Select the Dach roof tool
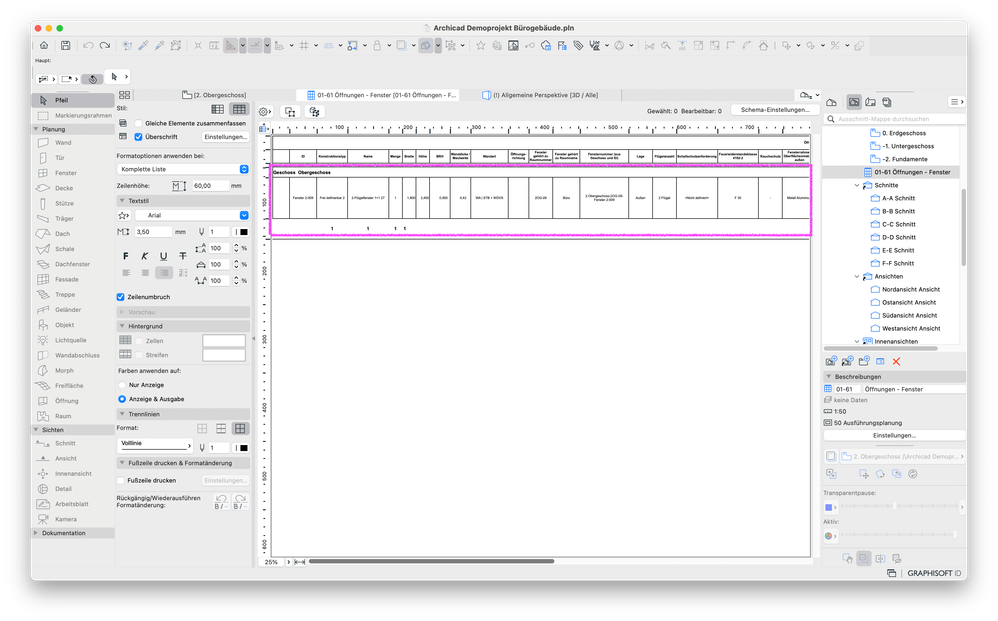Viewport: 998px width, 621px height. tap(73, 234)
